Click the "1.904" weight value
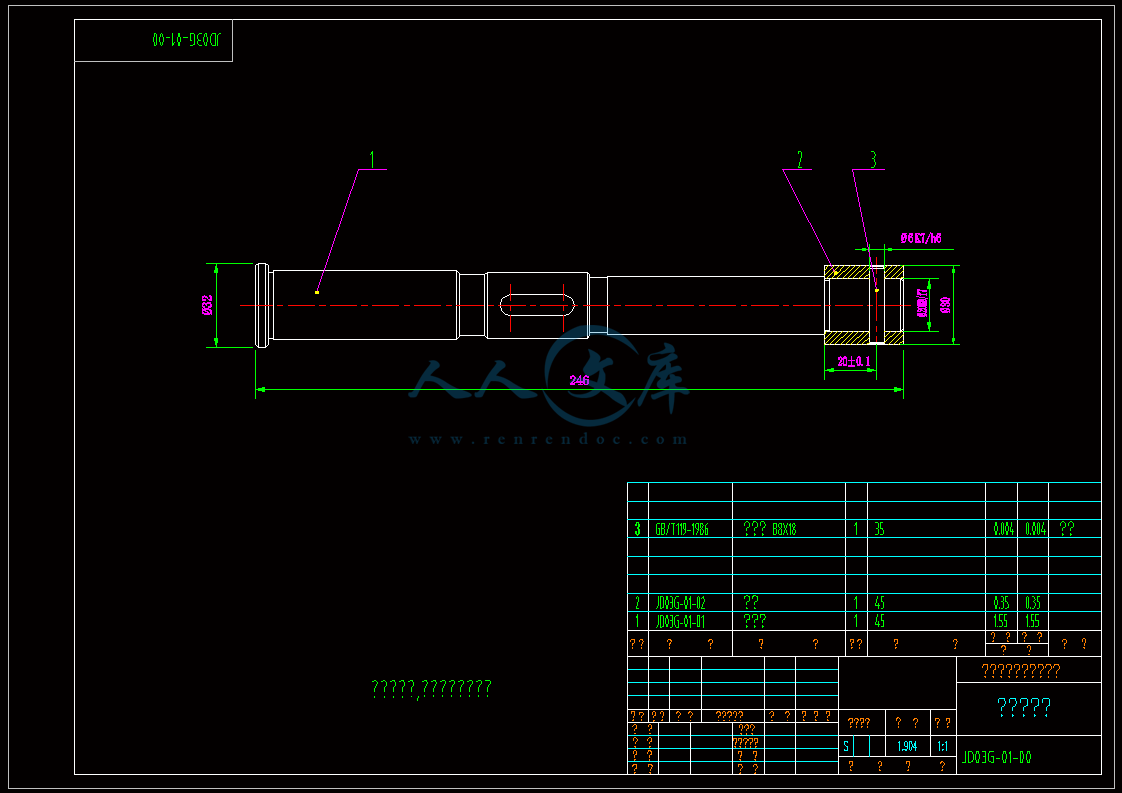Viewport: 1122px width, 793px height. 907,746
